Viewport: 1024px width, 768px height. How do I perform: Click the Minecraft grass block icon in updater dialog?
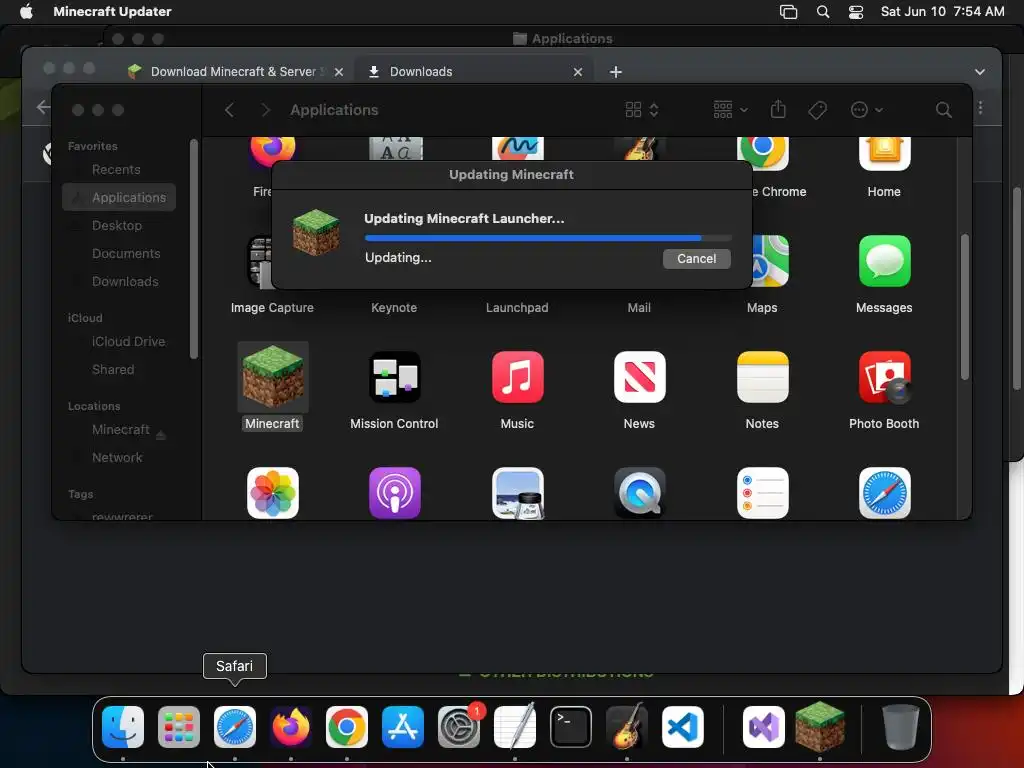316,232
